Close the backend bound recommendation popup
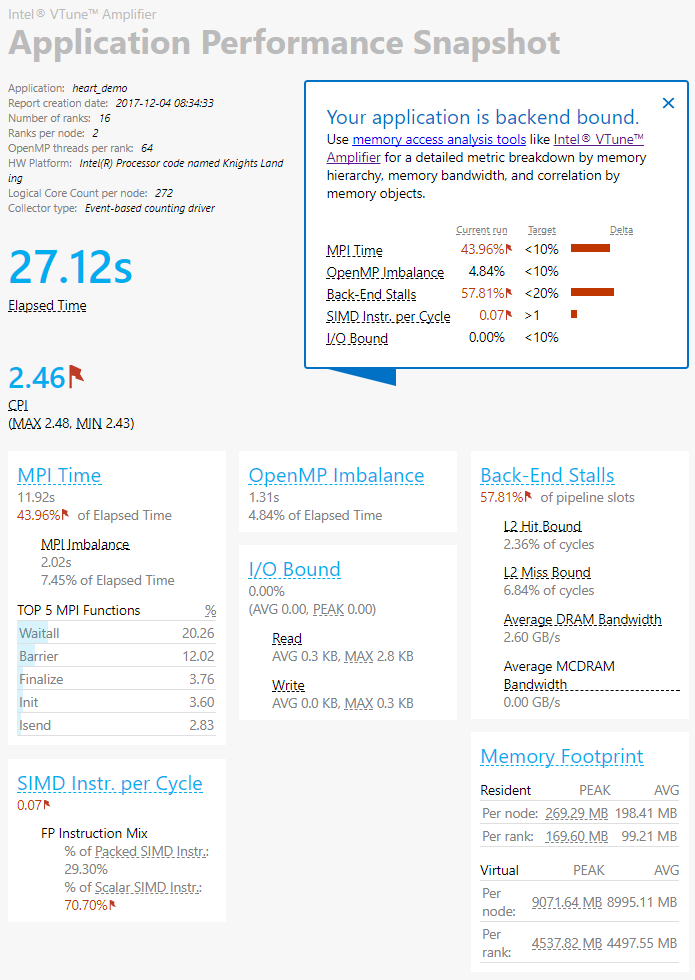Viewport: 695px width, 980px height. (669, 103)
